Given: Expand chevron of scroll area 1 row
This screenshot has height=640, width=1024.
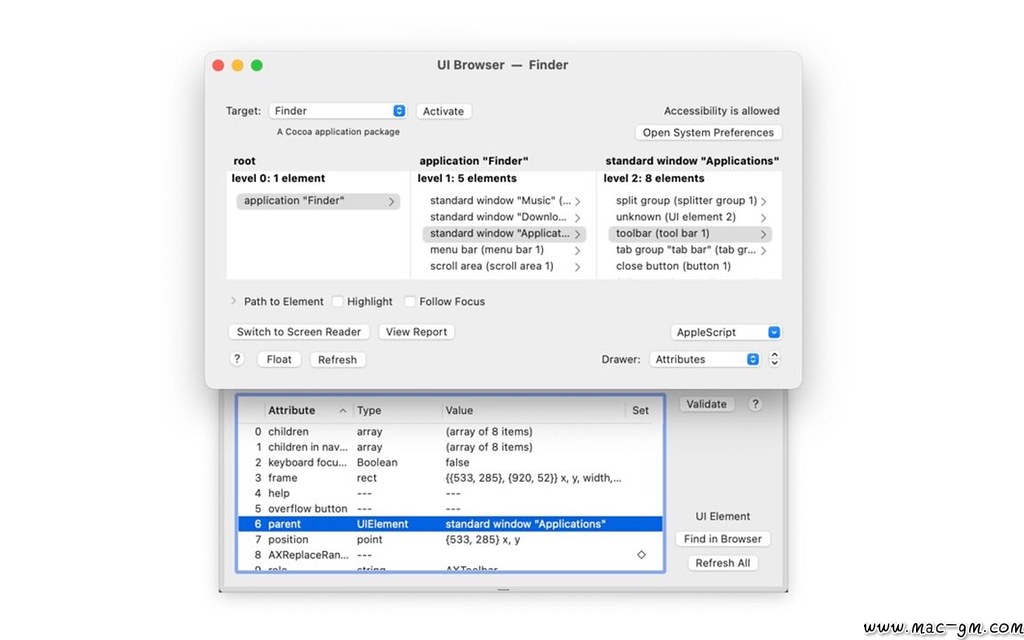Looking at the screenshot, I should click(x=577, y=267).
